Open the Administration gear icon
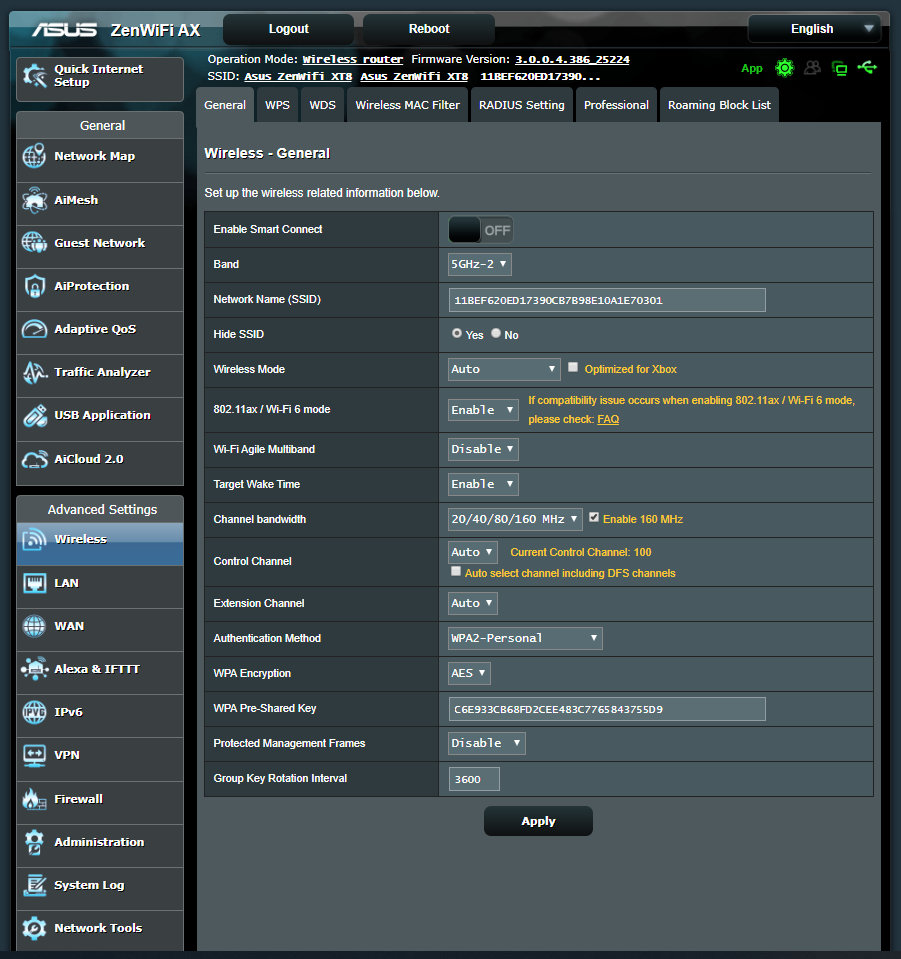 click(x=34, y=842)
